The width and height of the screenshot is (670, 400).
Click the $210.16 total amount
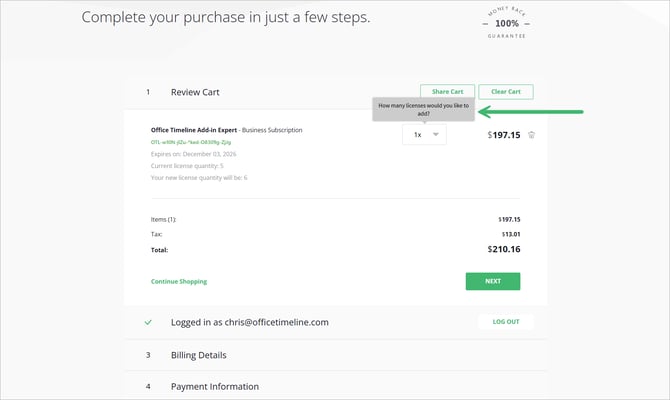pos(504,249)
